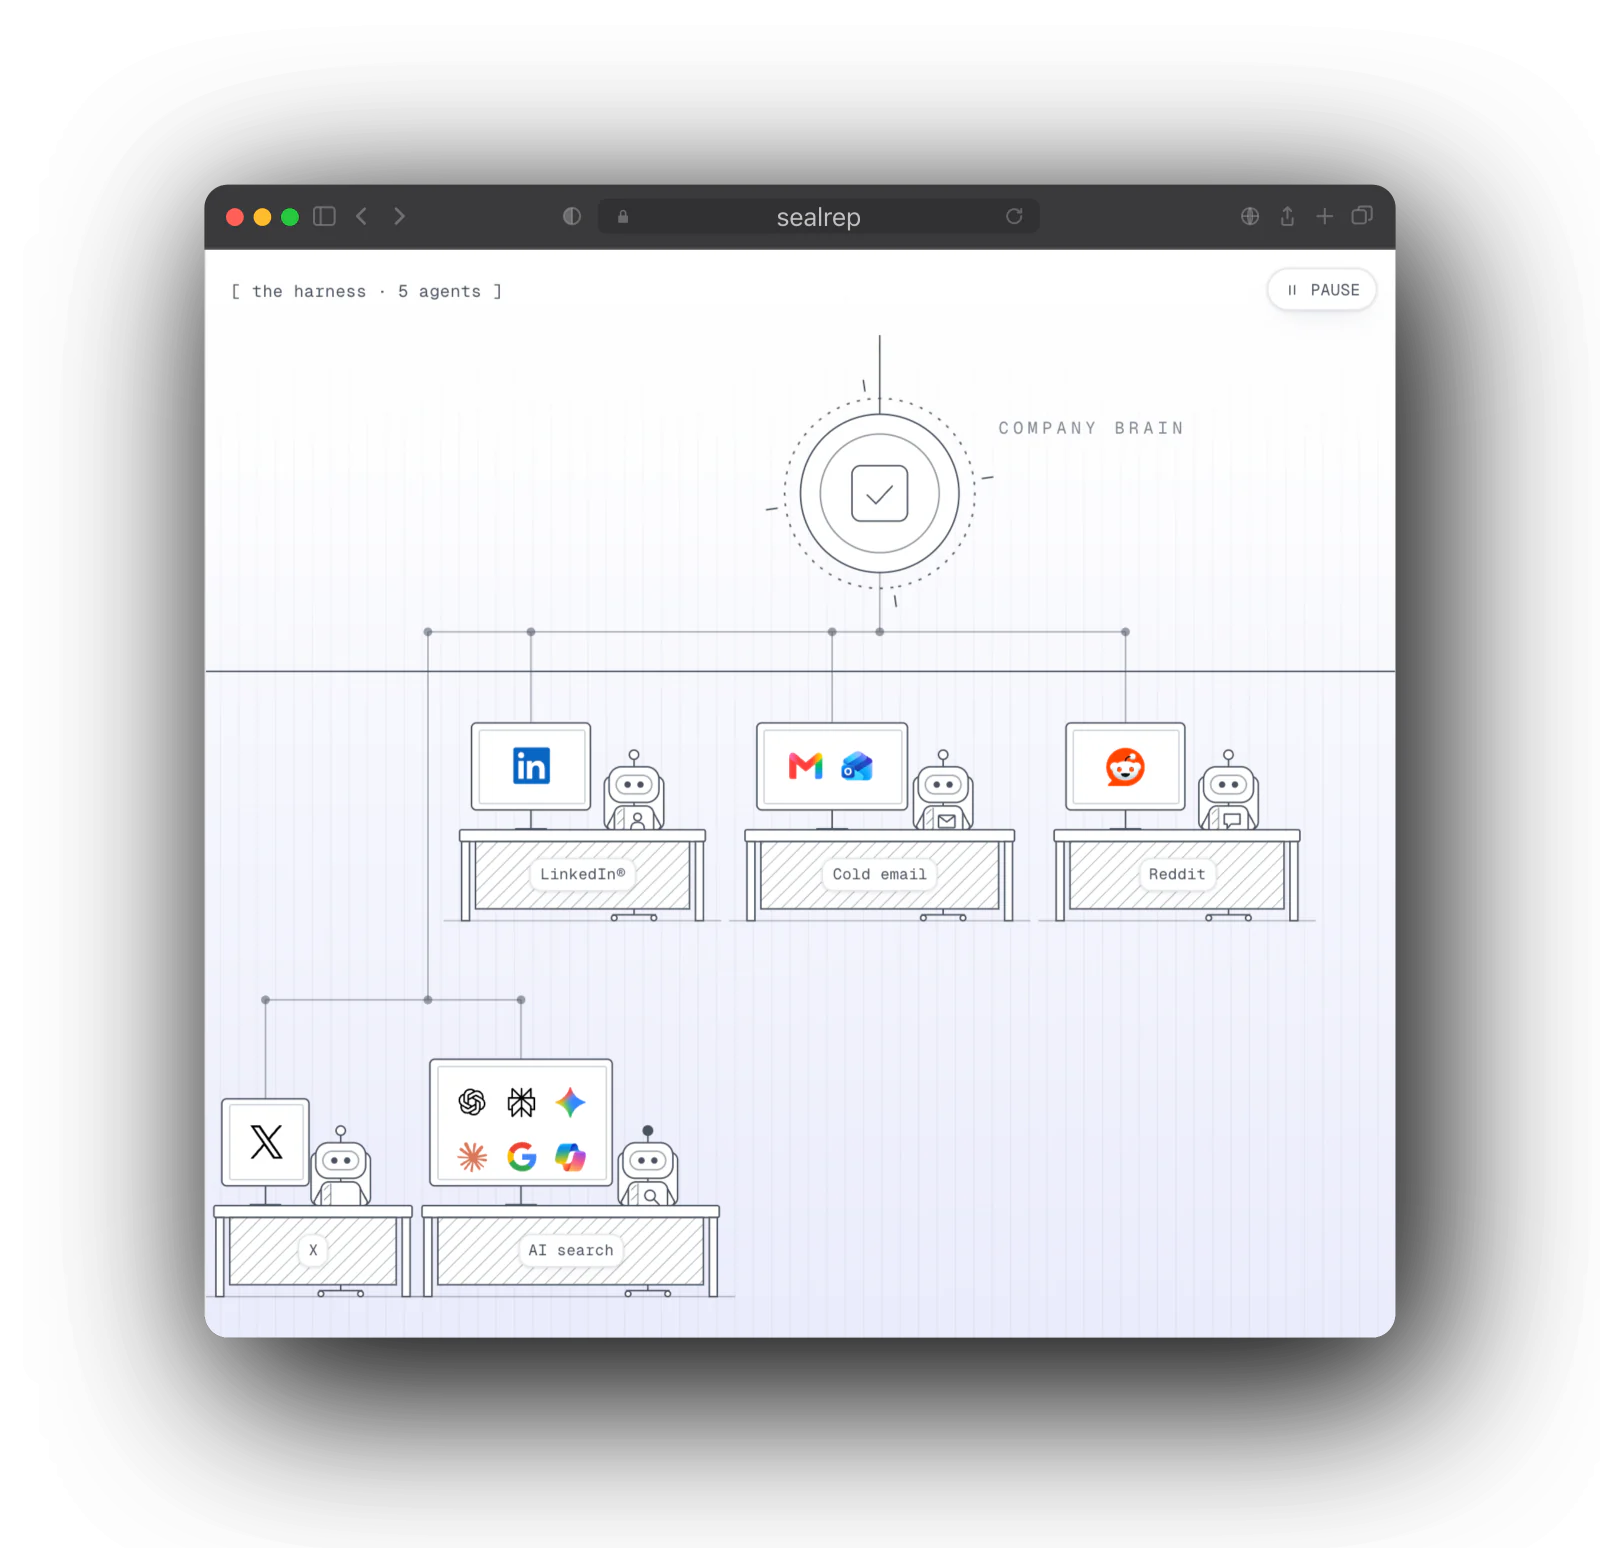Open the share menu
The width and height of the screenshot is (1600, 1548).
pyautogui.click(x=1287, y=216)
